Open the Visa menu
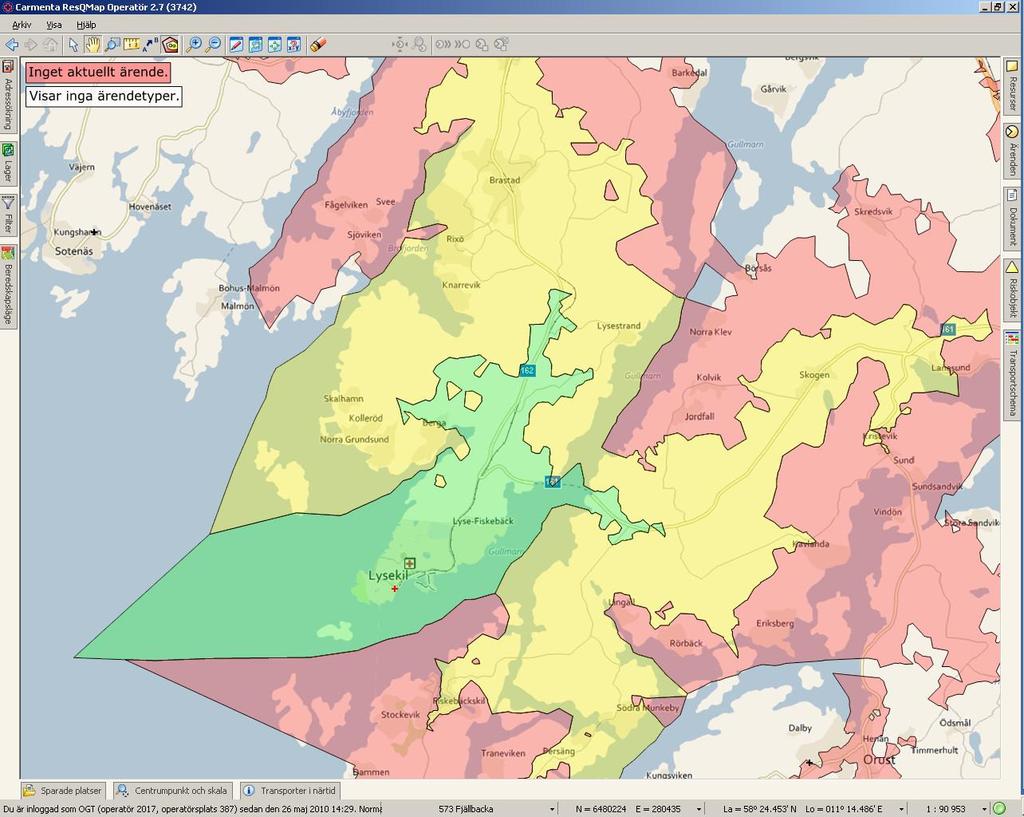 click(54, 25)
